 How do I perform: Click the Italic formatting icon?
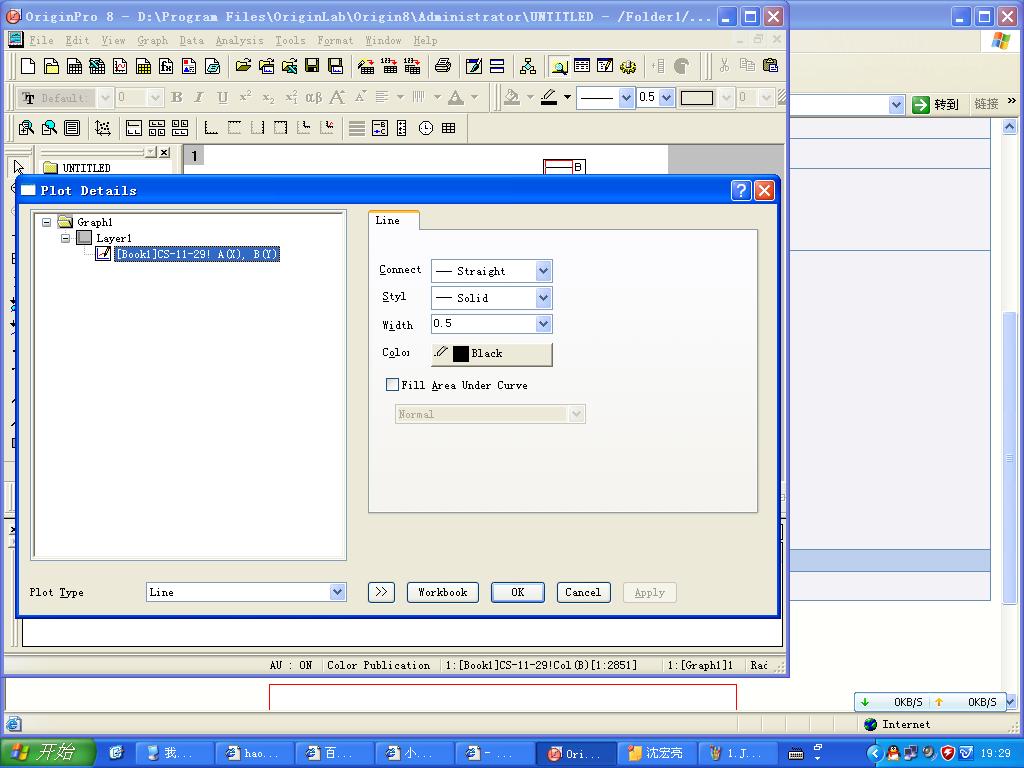coord(199,98)
